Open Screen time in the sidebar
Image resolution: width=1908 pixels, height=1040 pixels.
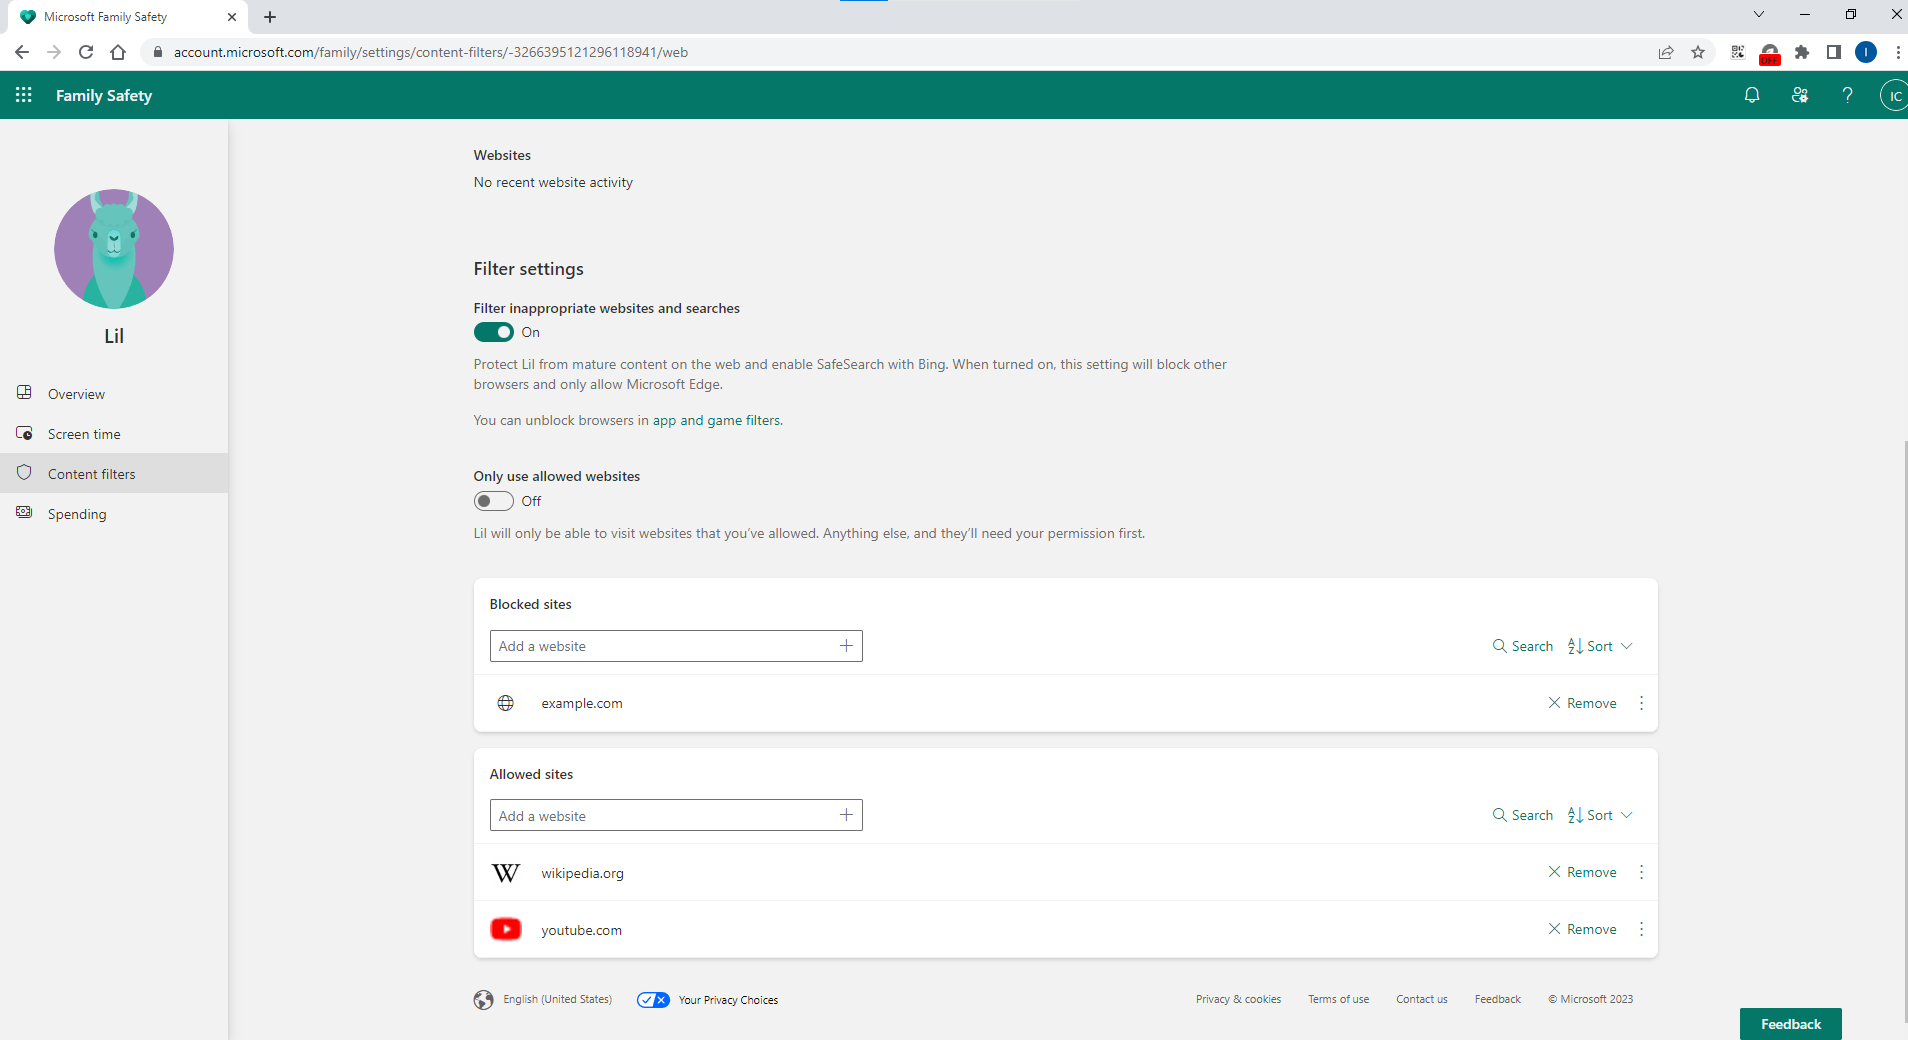pos(114,433)
